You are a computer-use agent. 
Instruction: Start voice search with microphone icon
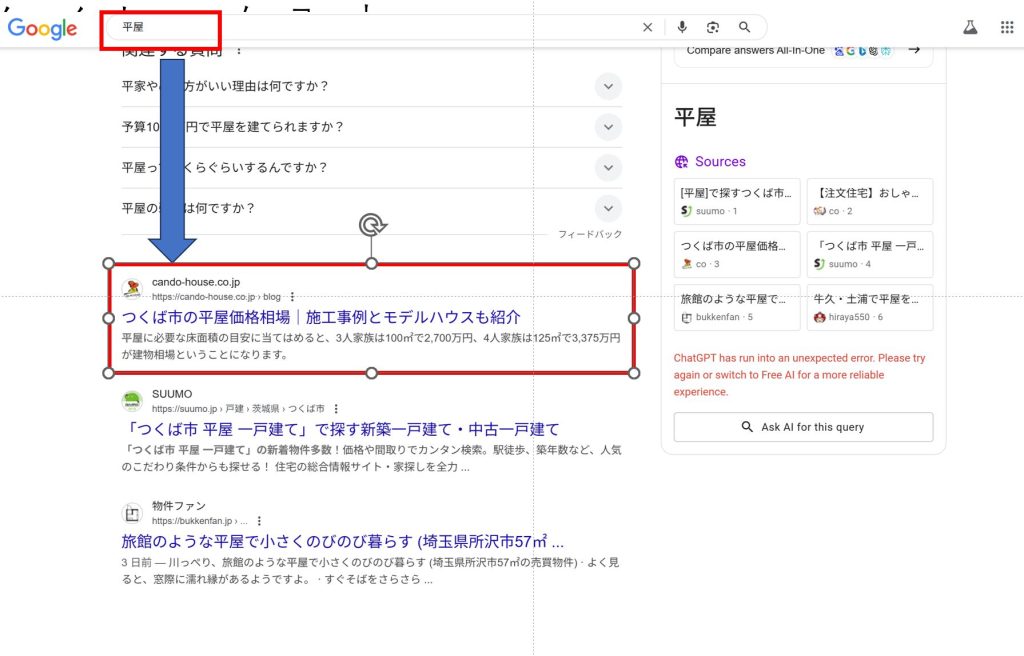[682, 27]
